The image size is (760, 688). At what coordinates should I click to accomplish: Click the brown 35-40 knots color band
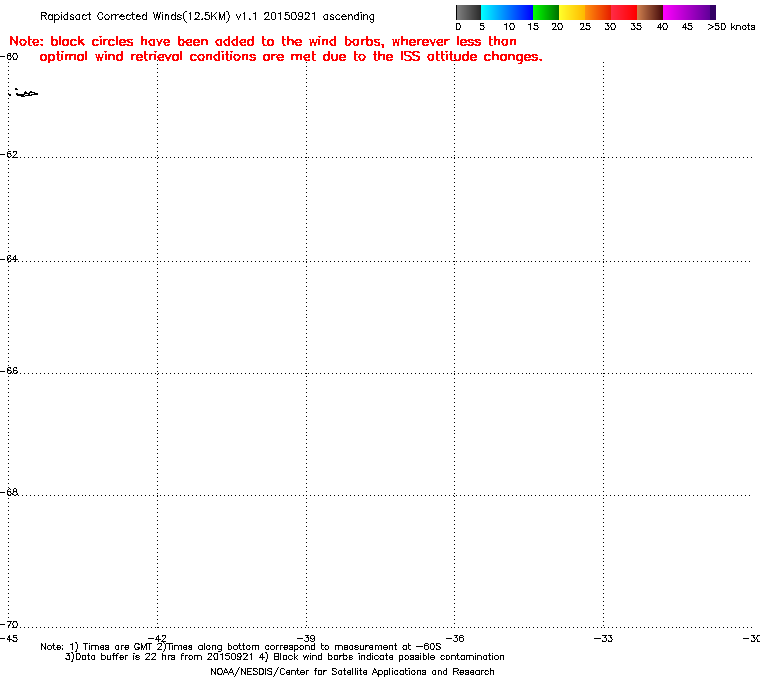tap(650, 12)
